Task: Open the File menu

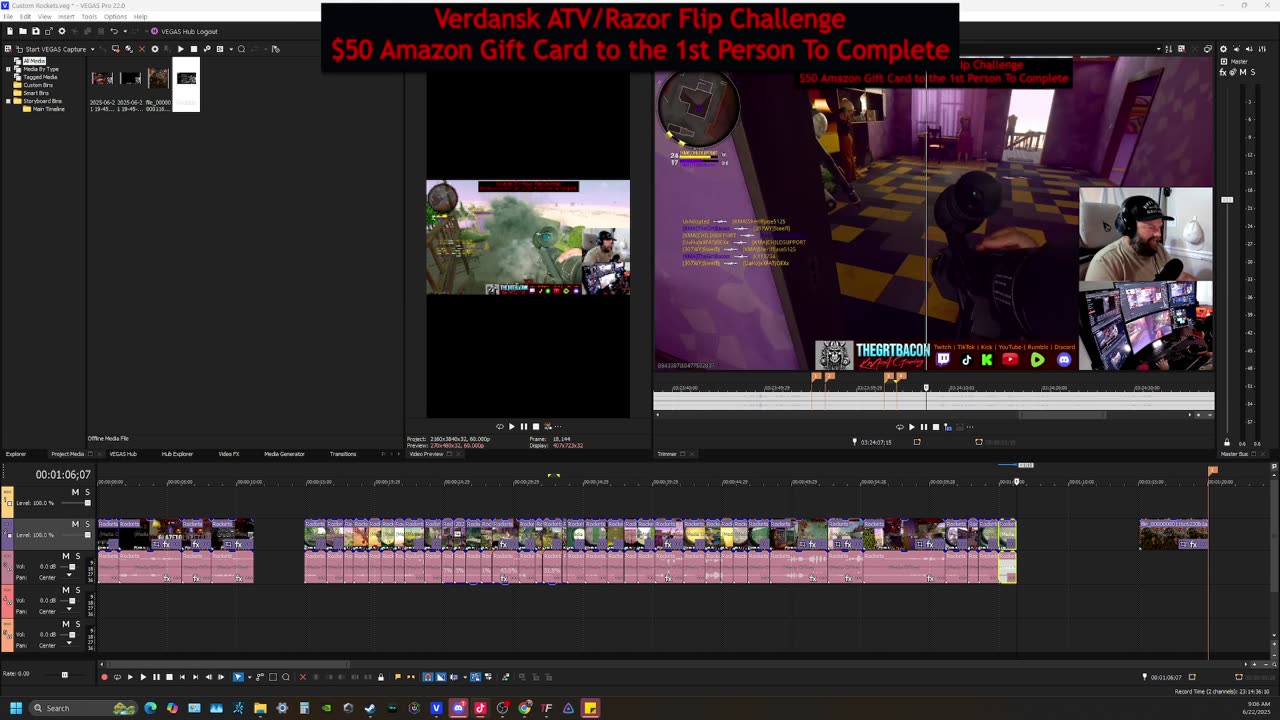Action: click(x=8, y=17)
